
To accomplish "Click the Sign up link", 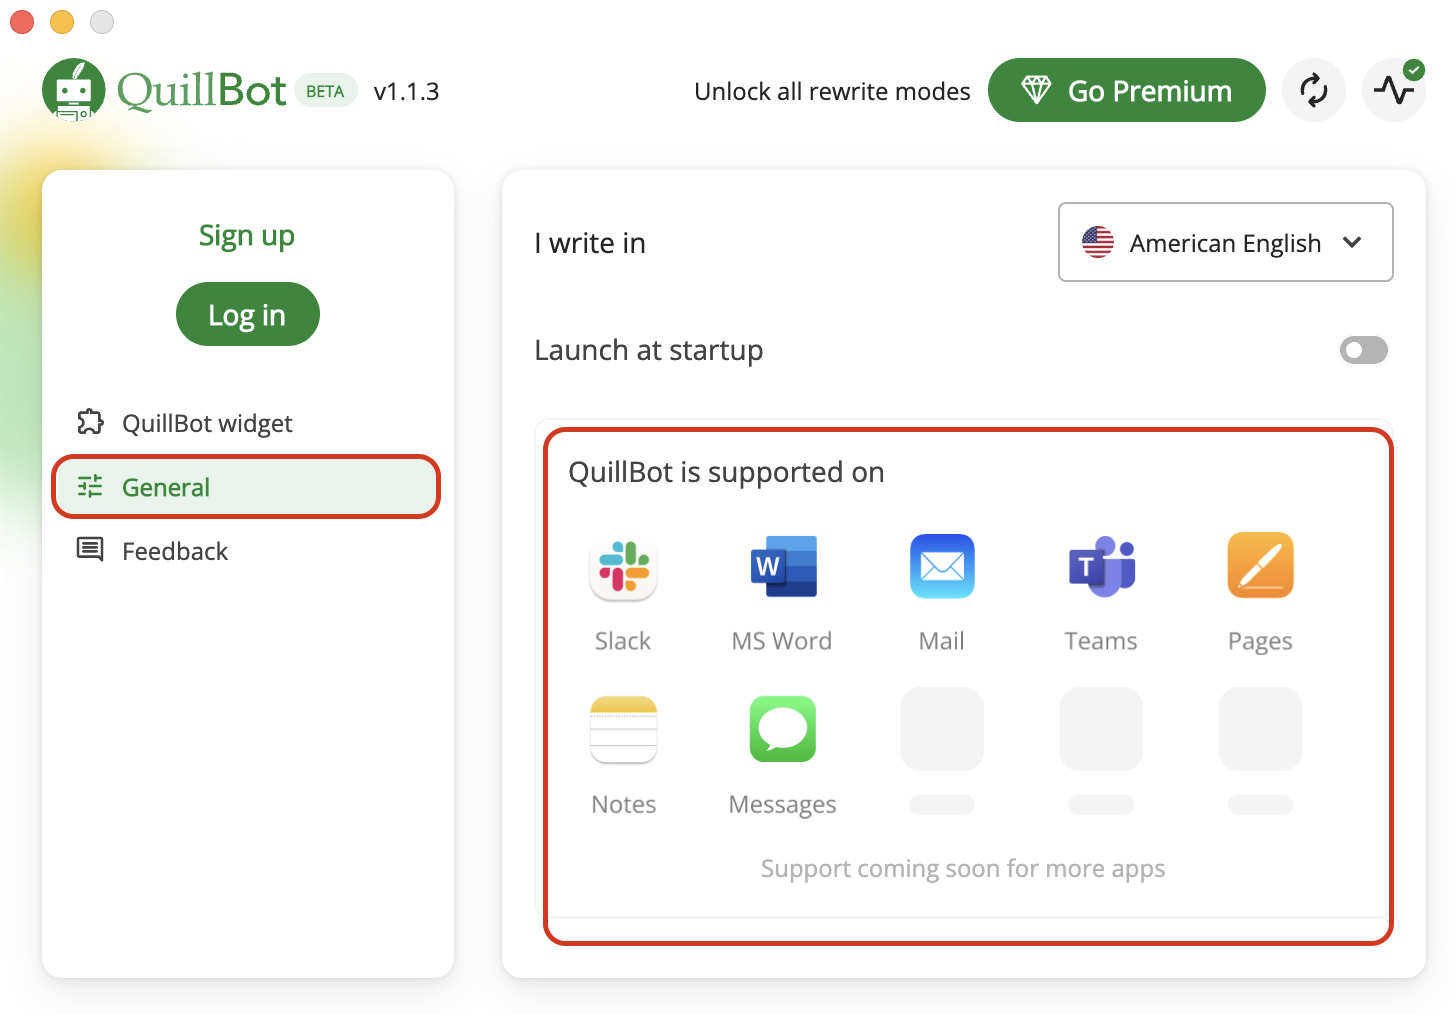I will coord(247,236).
